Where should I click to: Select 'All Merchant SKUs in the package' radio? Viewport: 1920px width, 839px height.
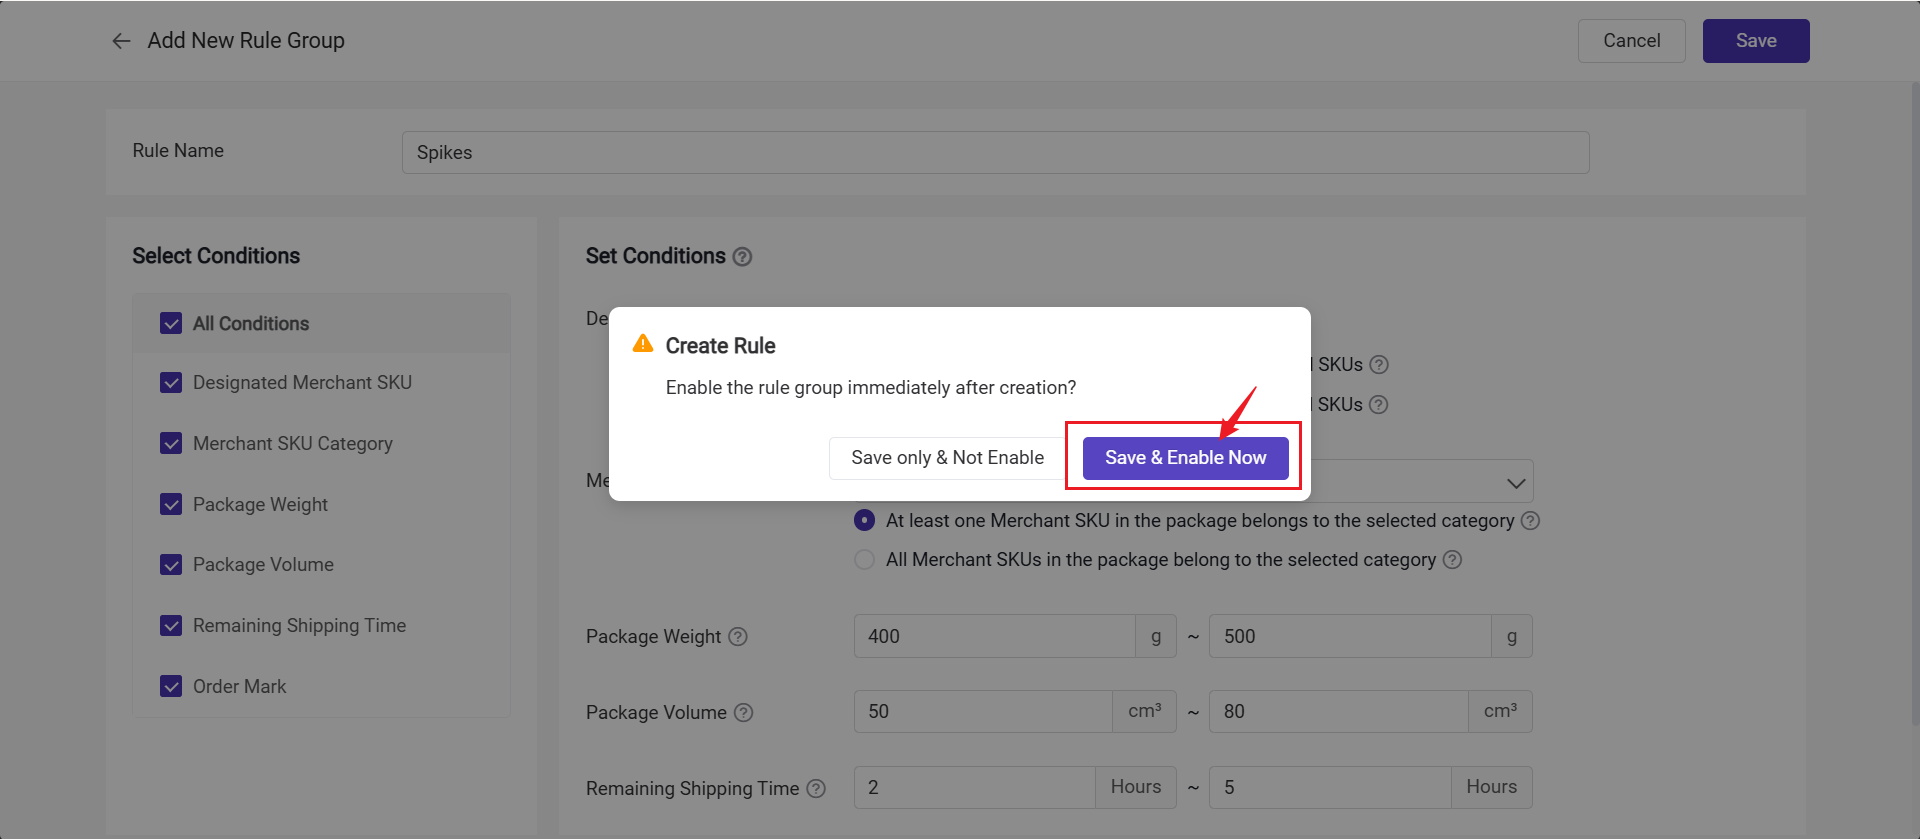point(864,560)
